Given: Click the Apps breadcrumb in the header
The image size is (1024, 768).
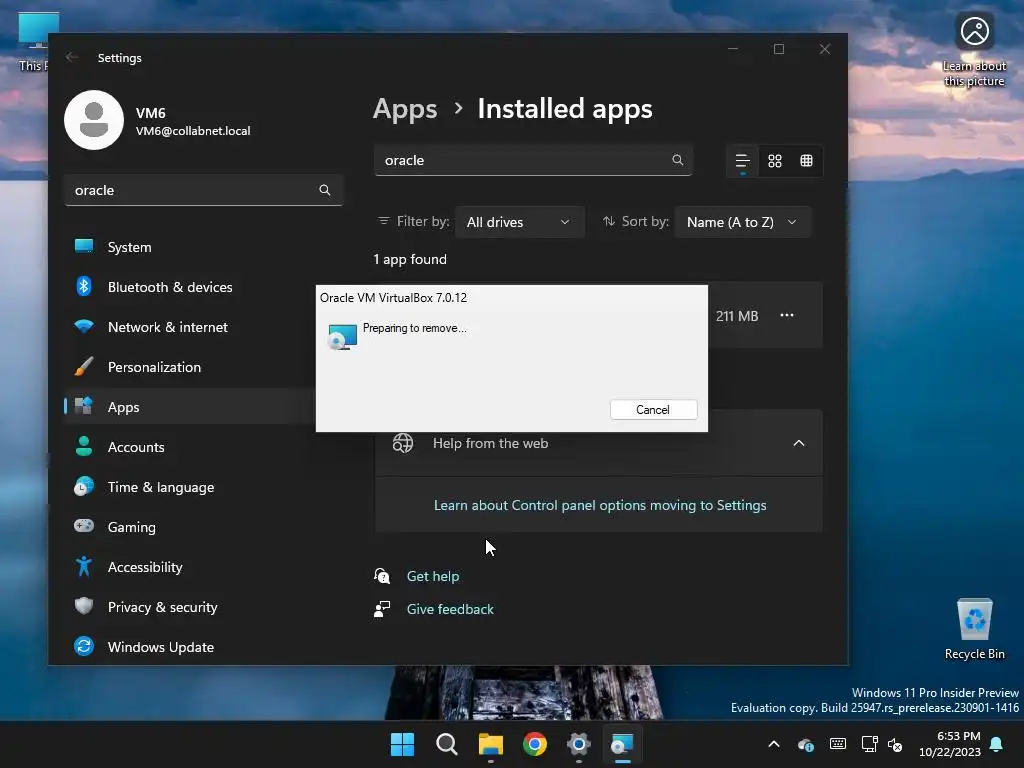Looking at the screenshot, I should tap(405, 109).
